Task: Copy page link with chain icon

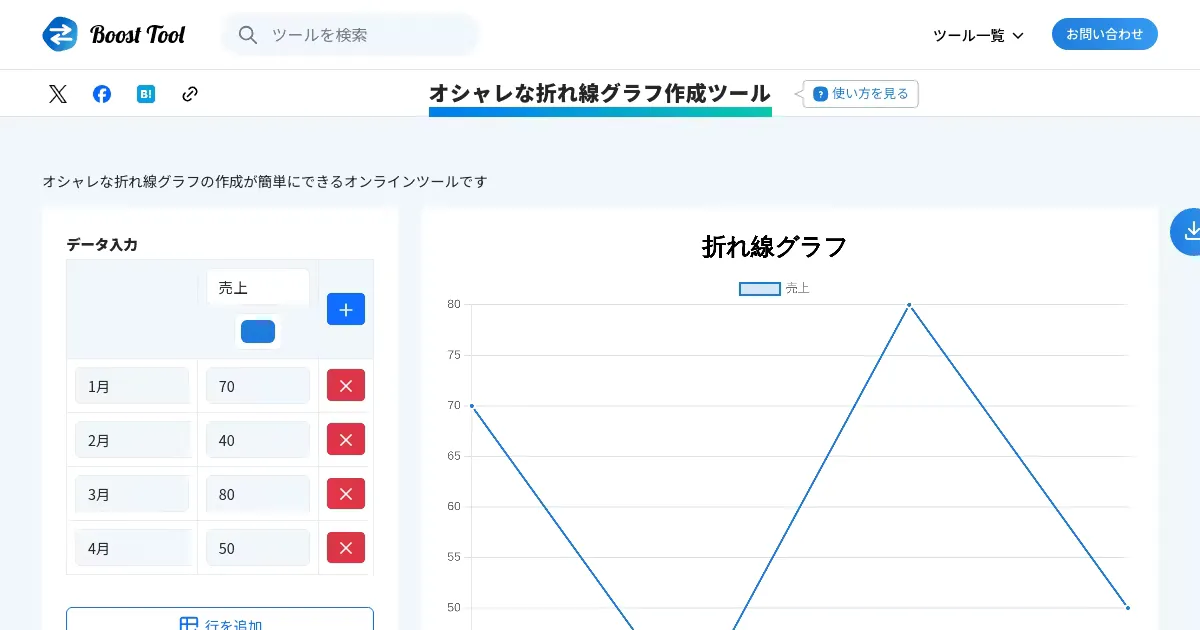Action: pyautogui.click(x=190, y=94)
